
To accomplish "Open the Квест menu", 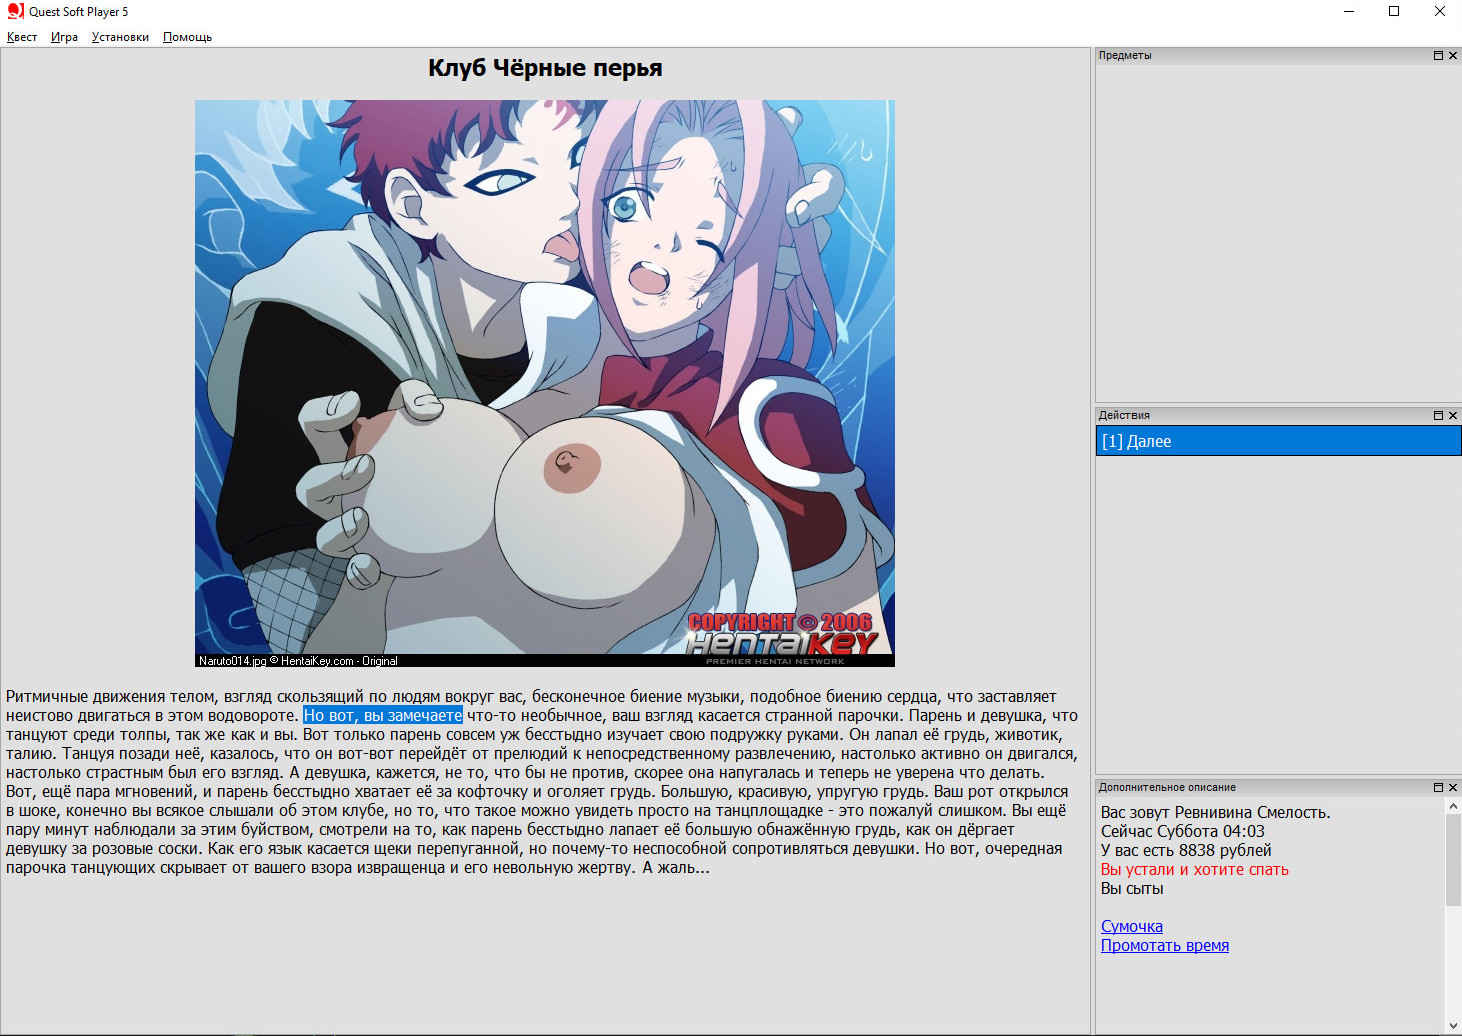I will click(22, 37).
